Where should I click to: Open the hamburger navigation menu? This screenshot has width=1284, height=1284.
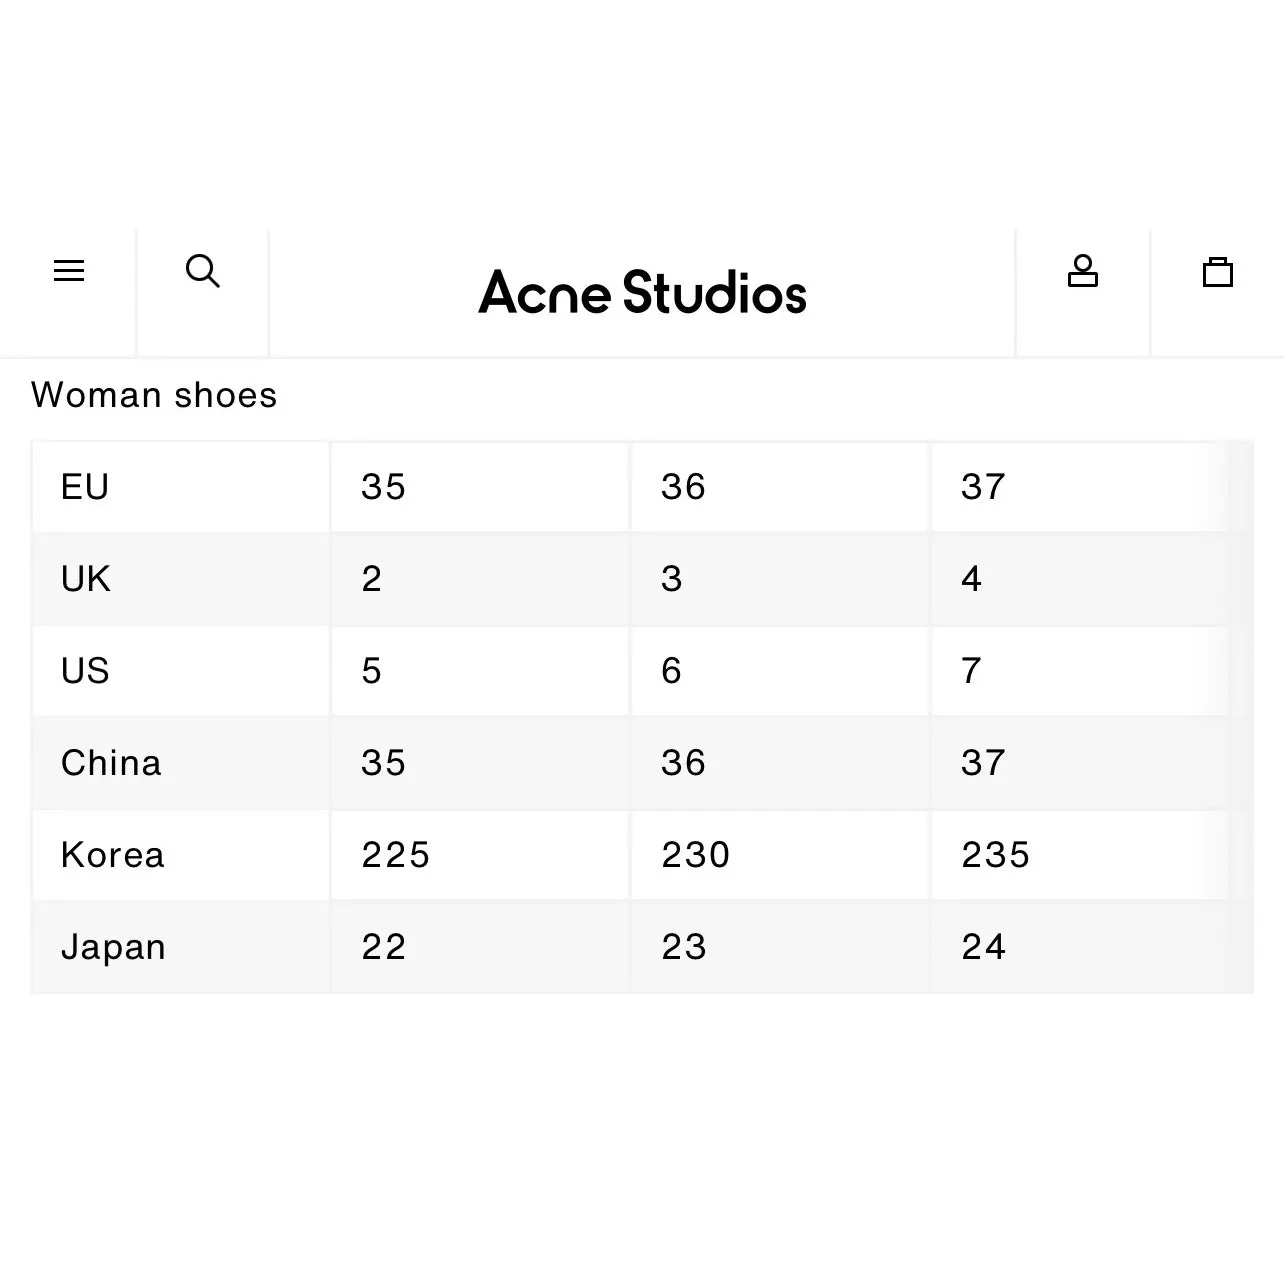[x=68, y=271]
